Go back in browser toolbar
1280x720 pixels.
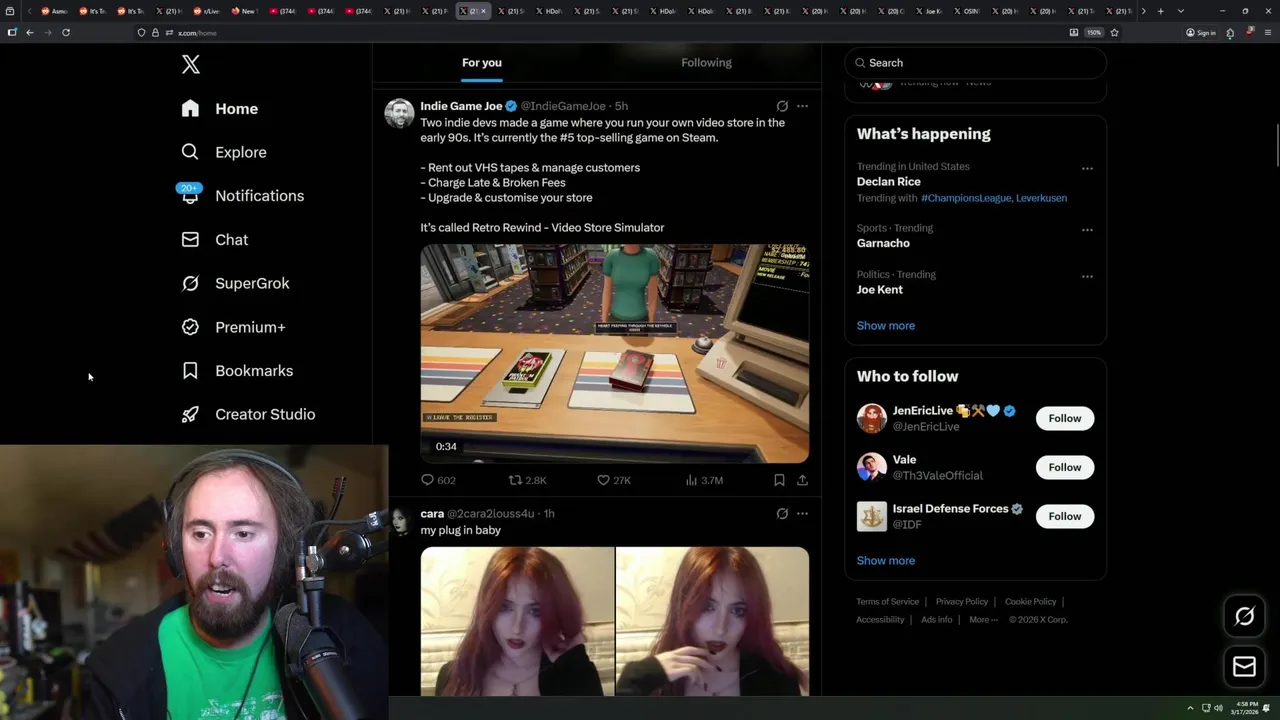(x=30, y=32)
